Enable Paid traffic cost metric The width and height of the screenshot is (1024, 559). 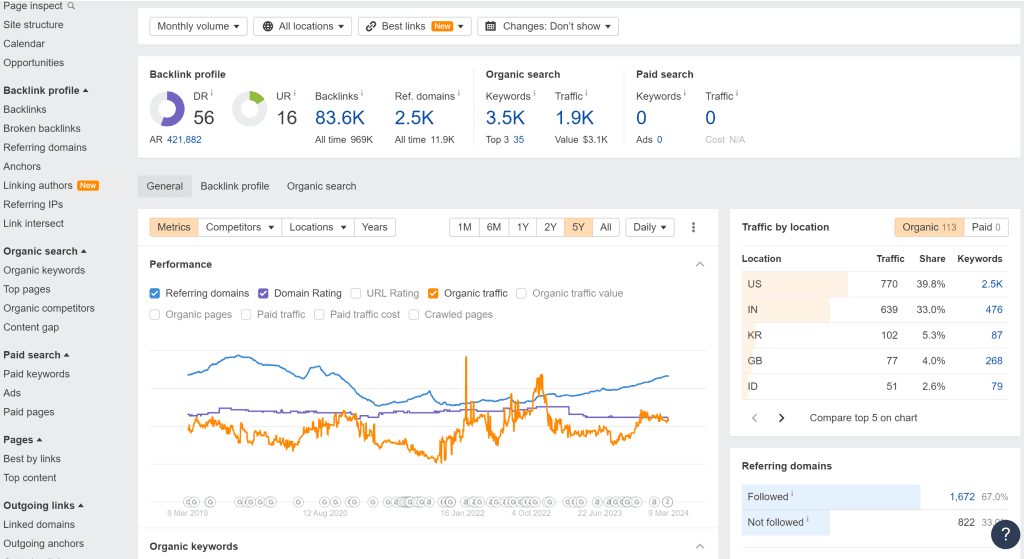319,314
